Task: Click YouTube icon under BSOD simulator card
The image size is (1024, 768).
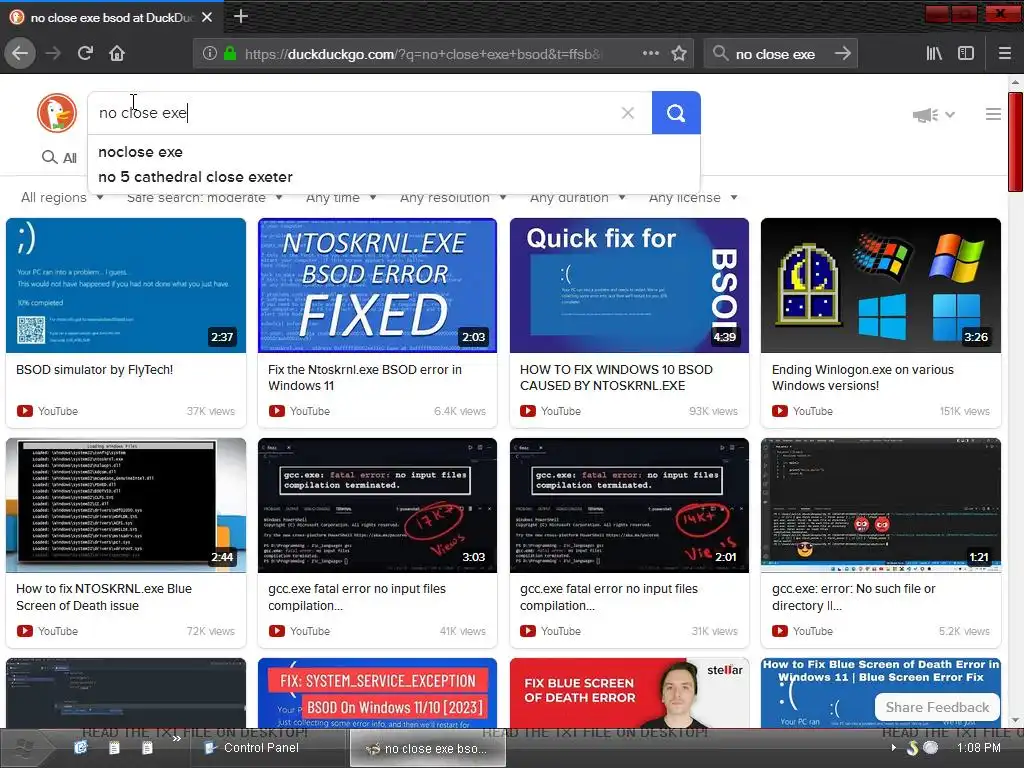Action: click(x=25, y=411)
